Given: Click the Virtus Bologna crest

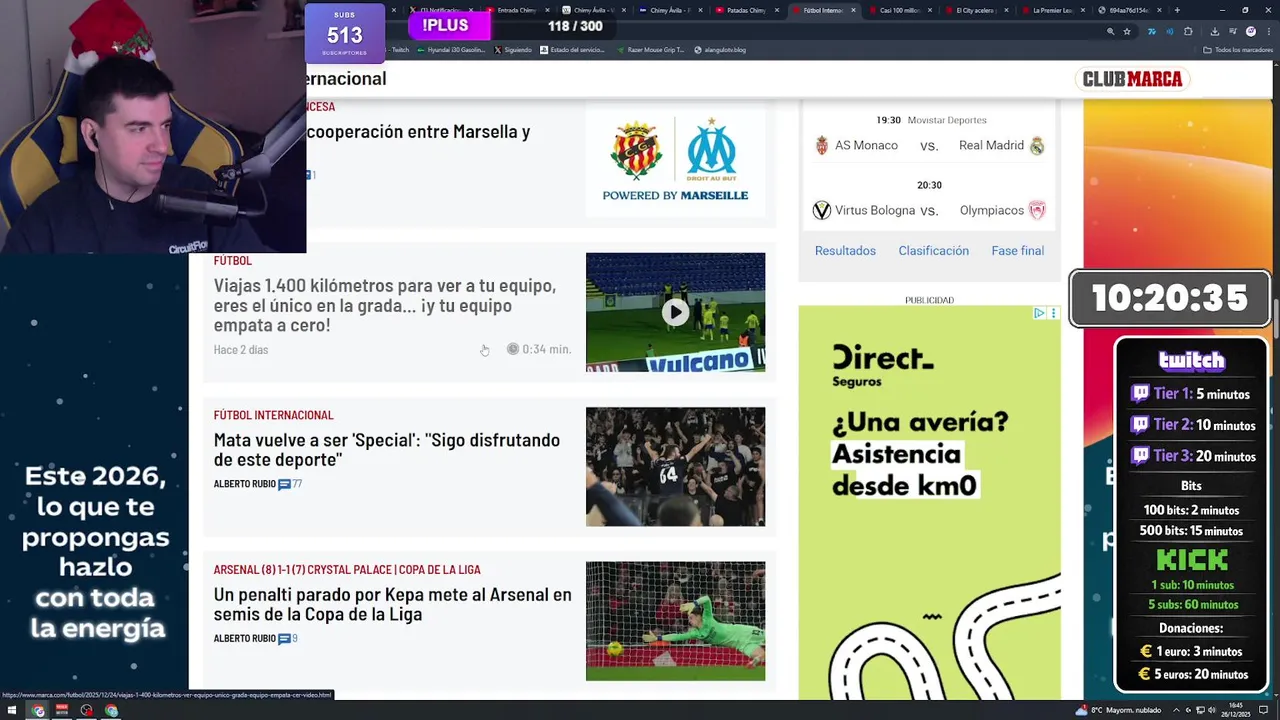Looking at the screenshot, I should pyautogui.click(x=822, y=210).
